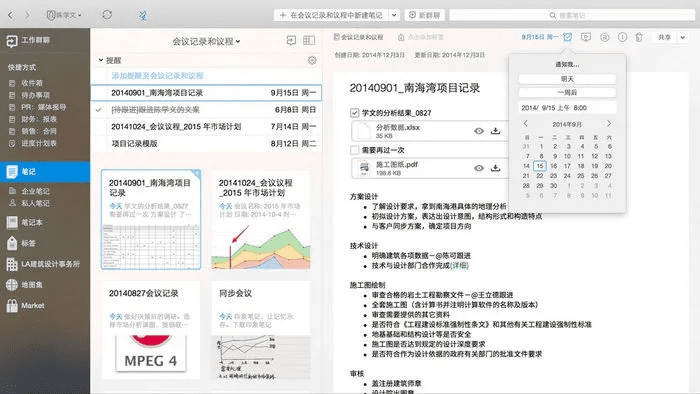Download 施工图纸.pdf attachment
700x394 pixels.
pyautogui.click(x=495, y=168)
